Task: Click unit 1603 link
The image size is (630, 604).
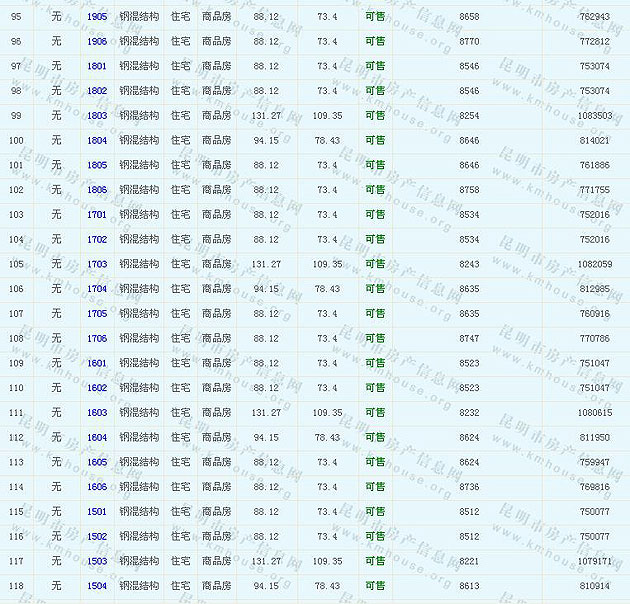Action: tap(97, 413)
